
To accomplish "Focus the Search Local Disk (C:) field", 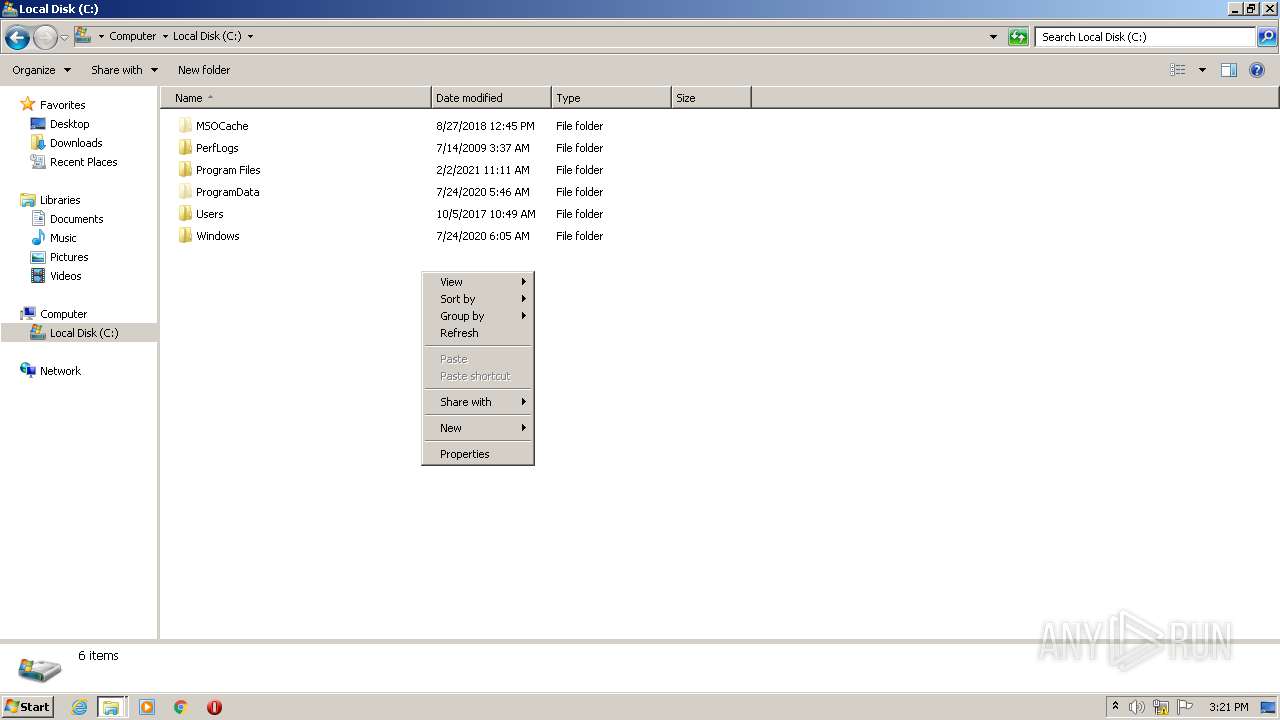I will (1145, 37).
